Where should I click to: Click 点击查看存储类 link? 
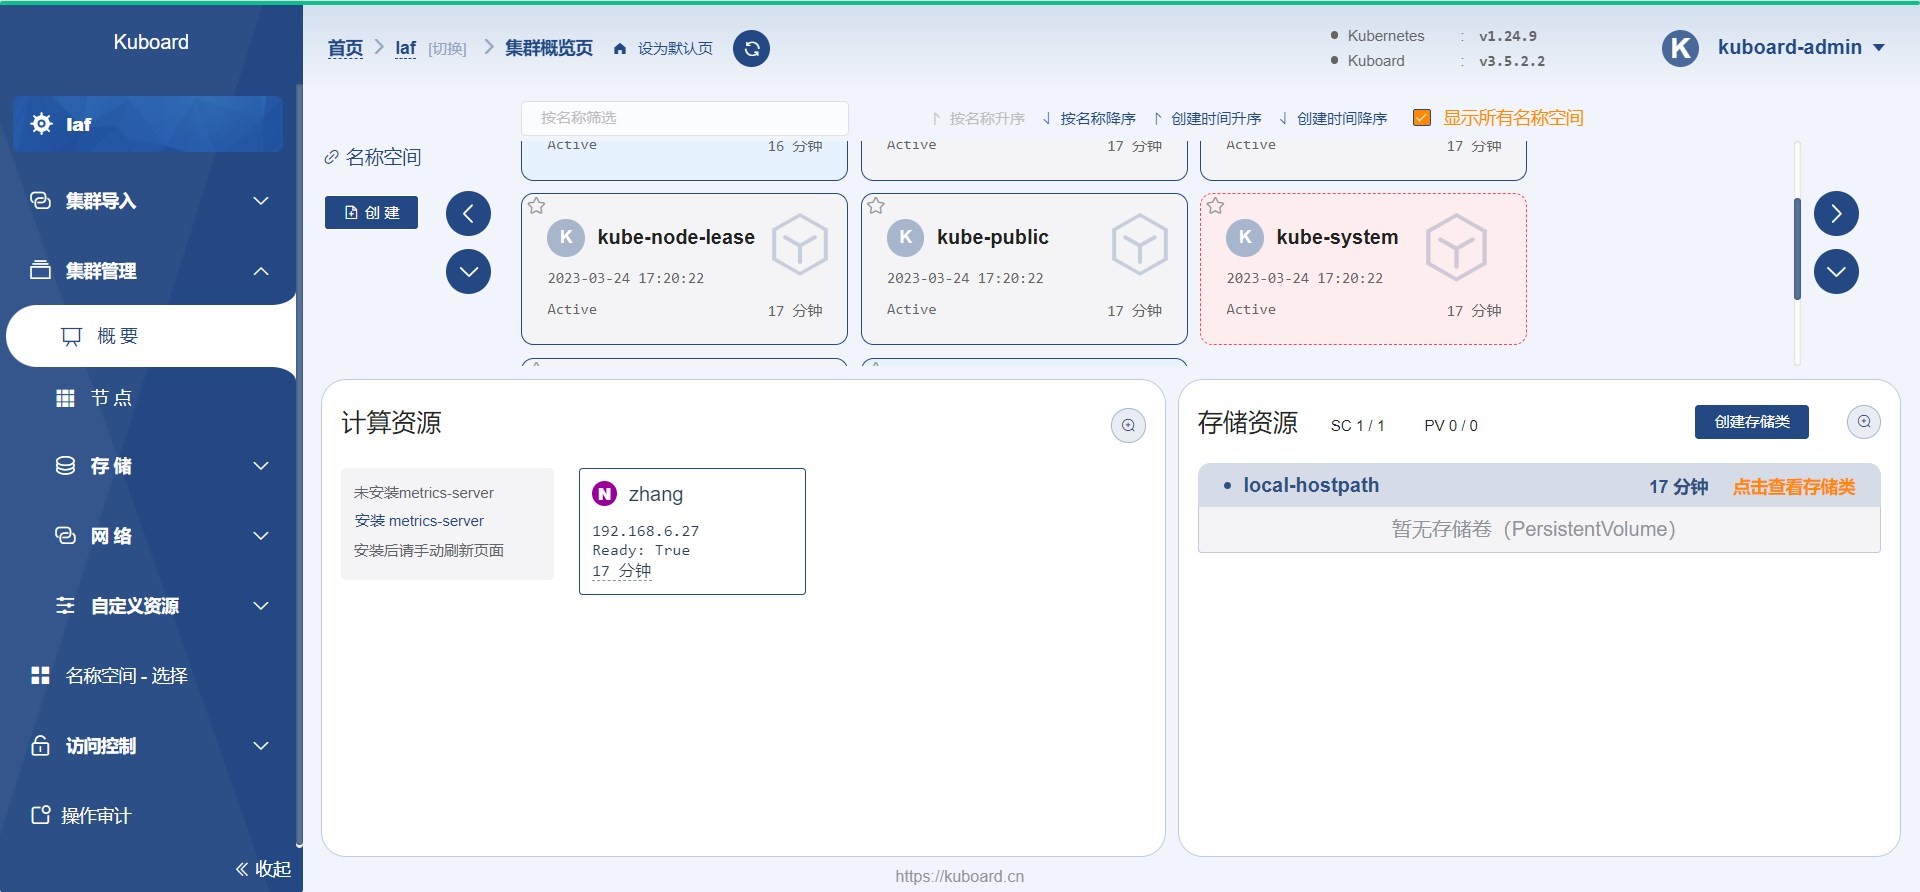pos(1794,487)
